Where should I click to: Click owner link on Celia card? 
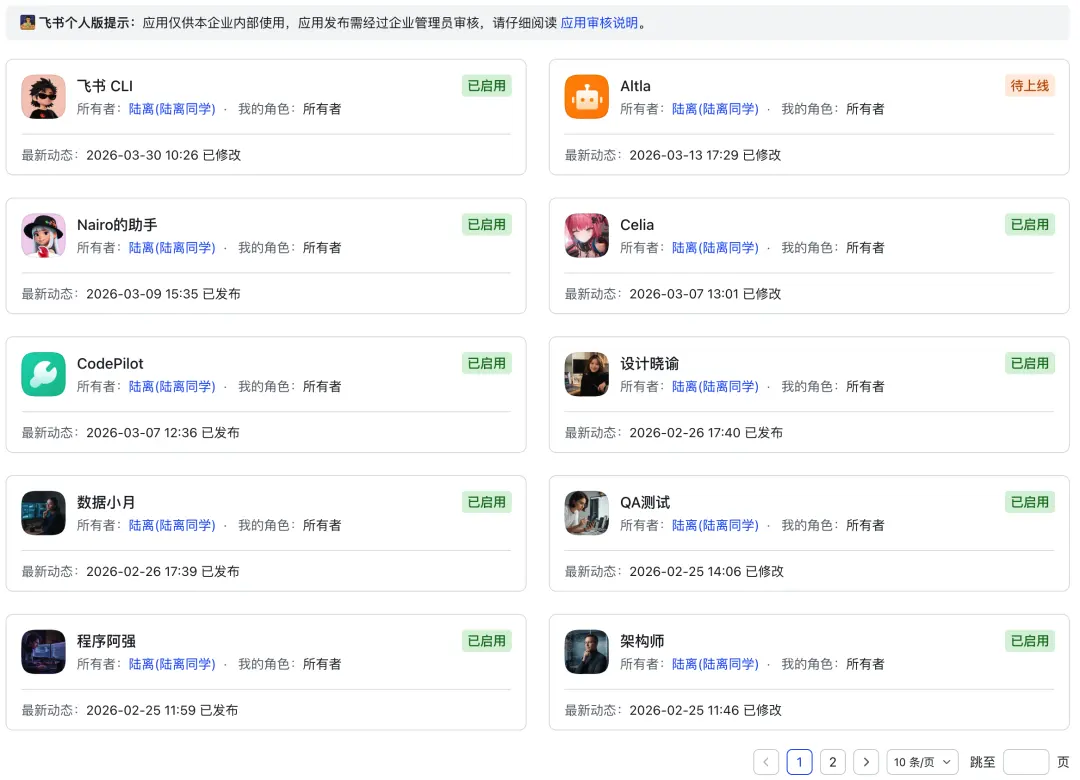click(715, 247)
